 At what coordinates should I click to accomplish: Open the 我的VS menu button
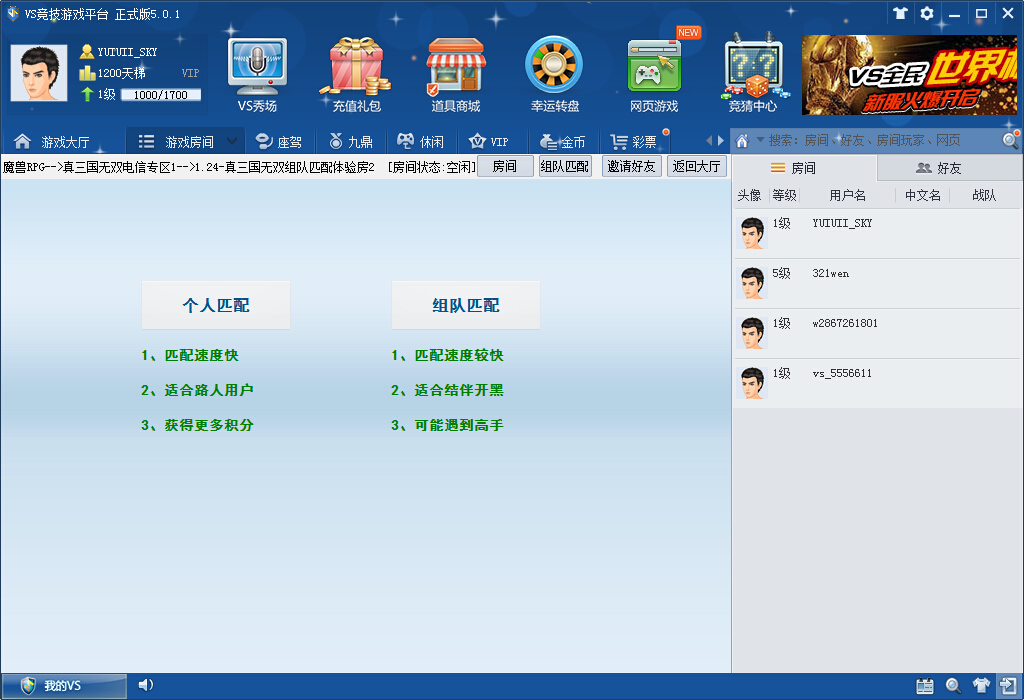pyautogui.click(x=63, y=686)
